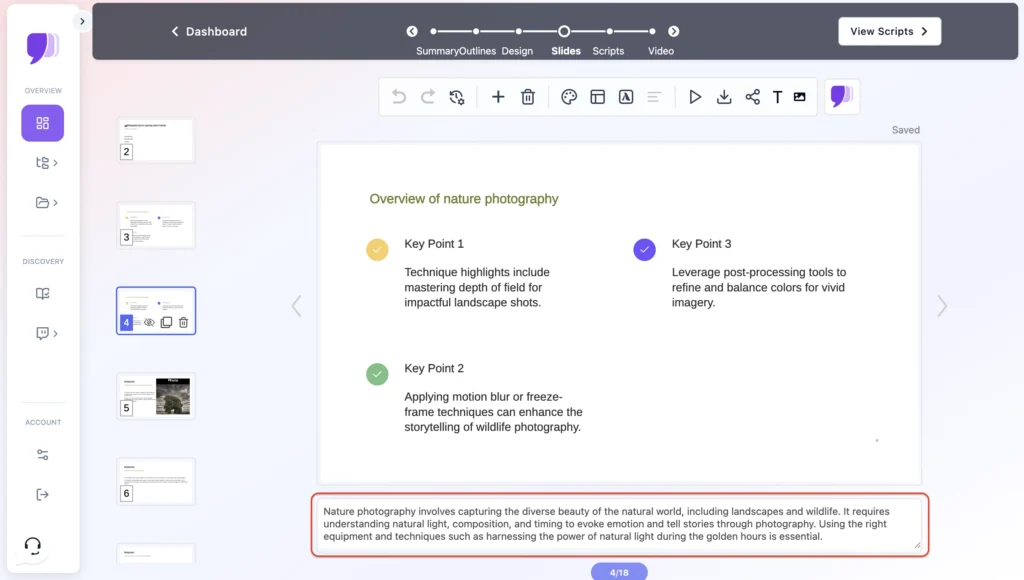Expand the feedback chat menu in sidebar

[46, 333]
